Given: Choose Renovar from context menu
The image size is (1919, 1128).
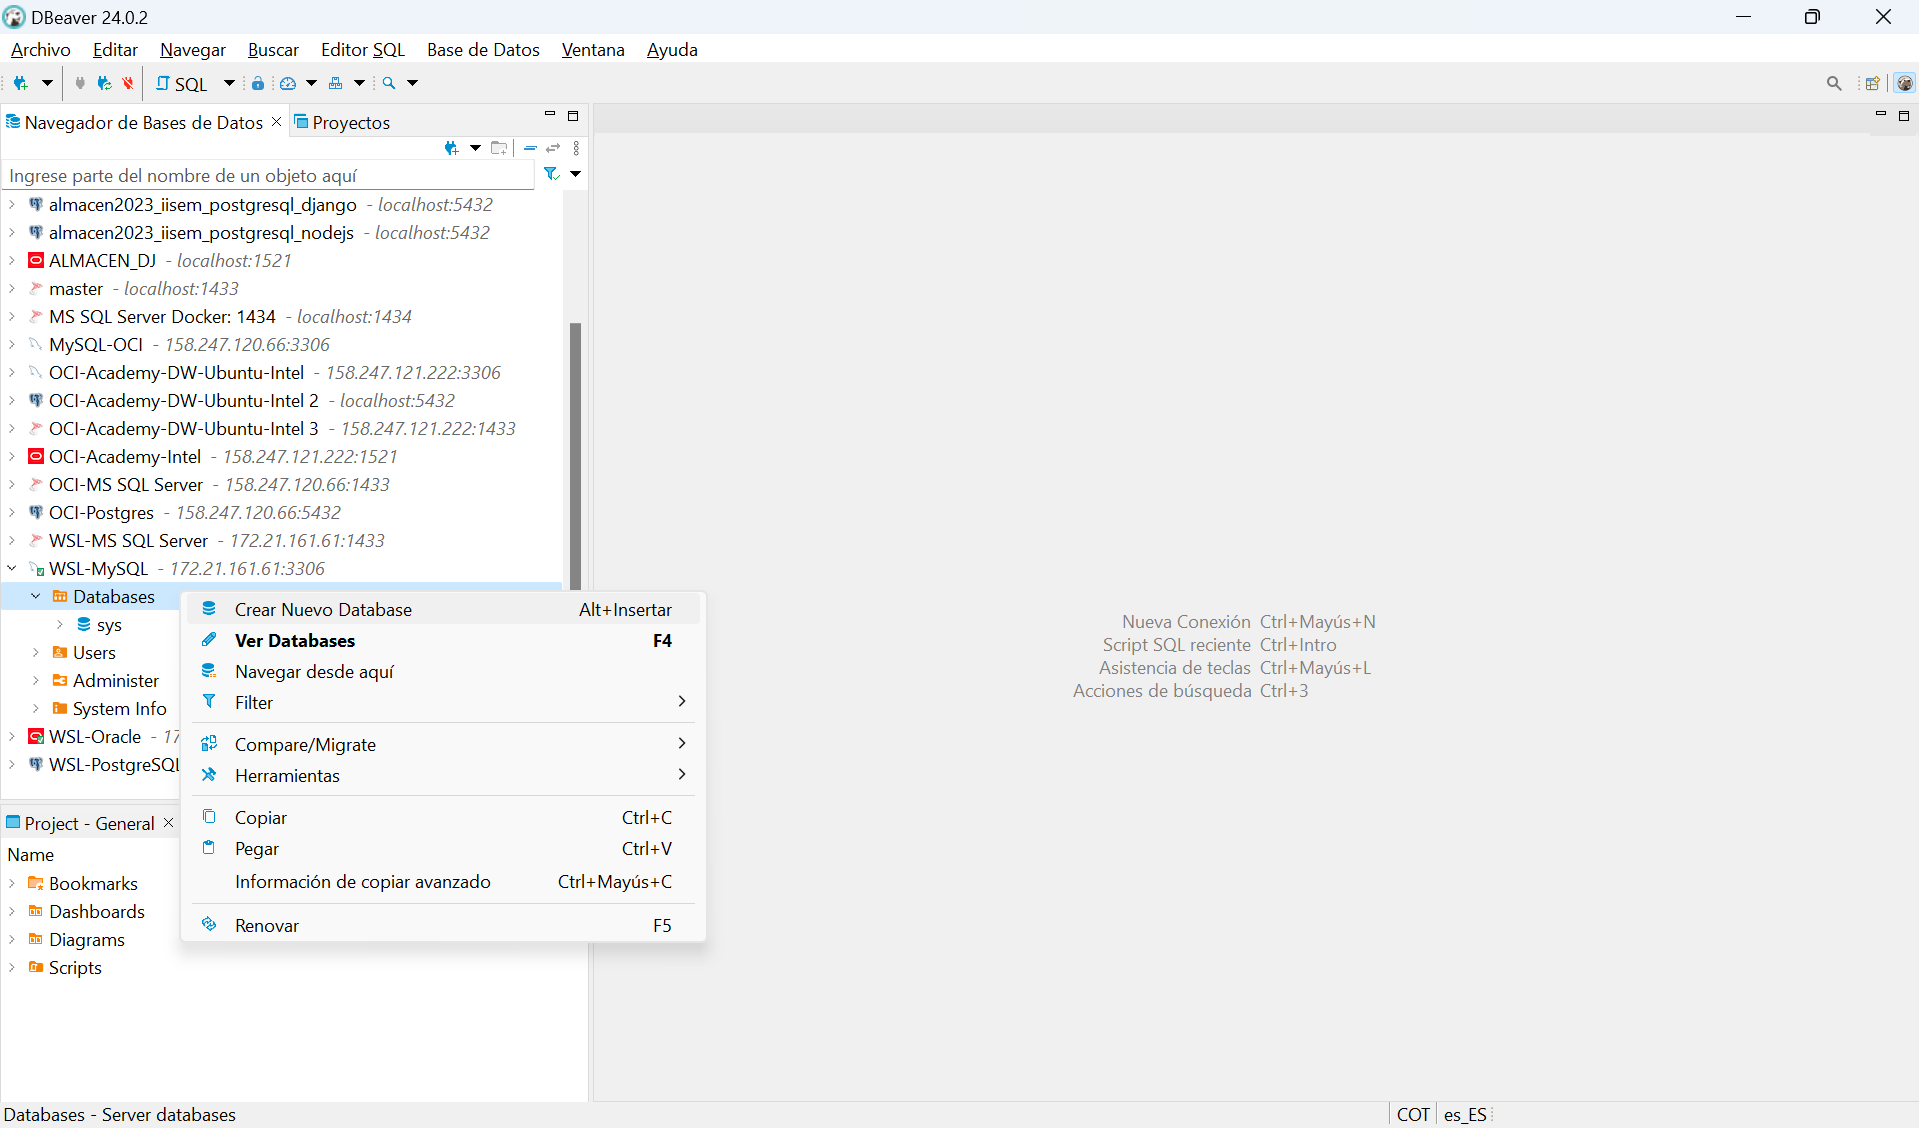Looking at the screenshot, I should 443,925.
